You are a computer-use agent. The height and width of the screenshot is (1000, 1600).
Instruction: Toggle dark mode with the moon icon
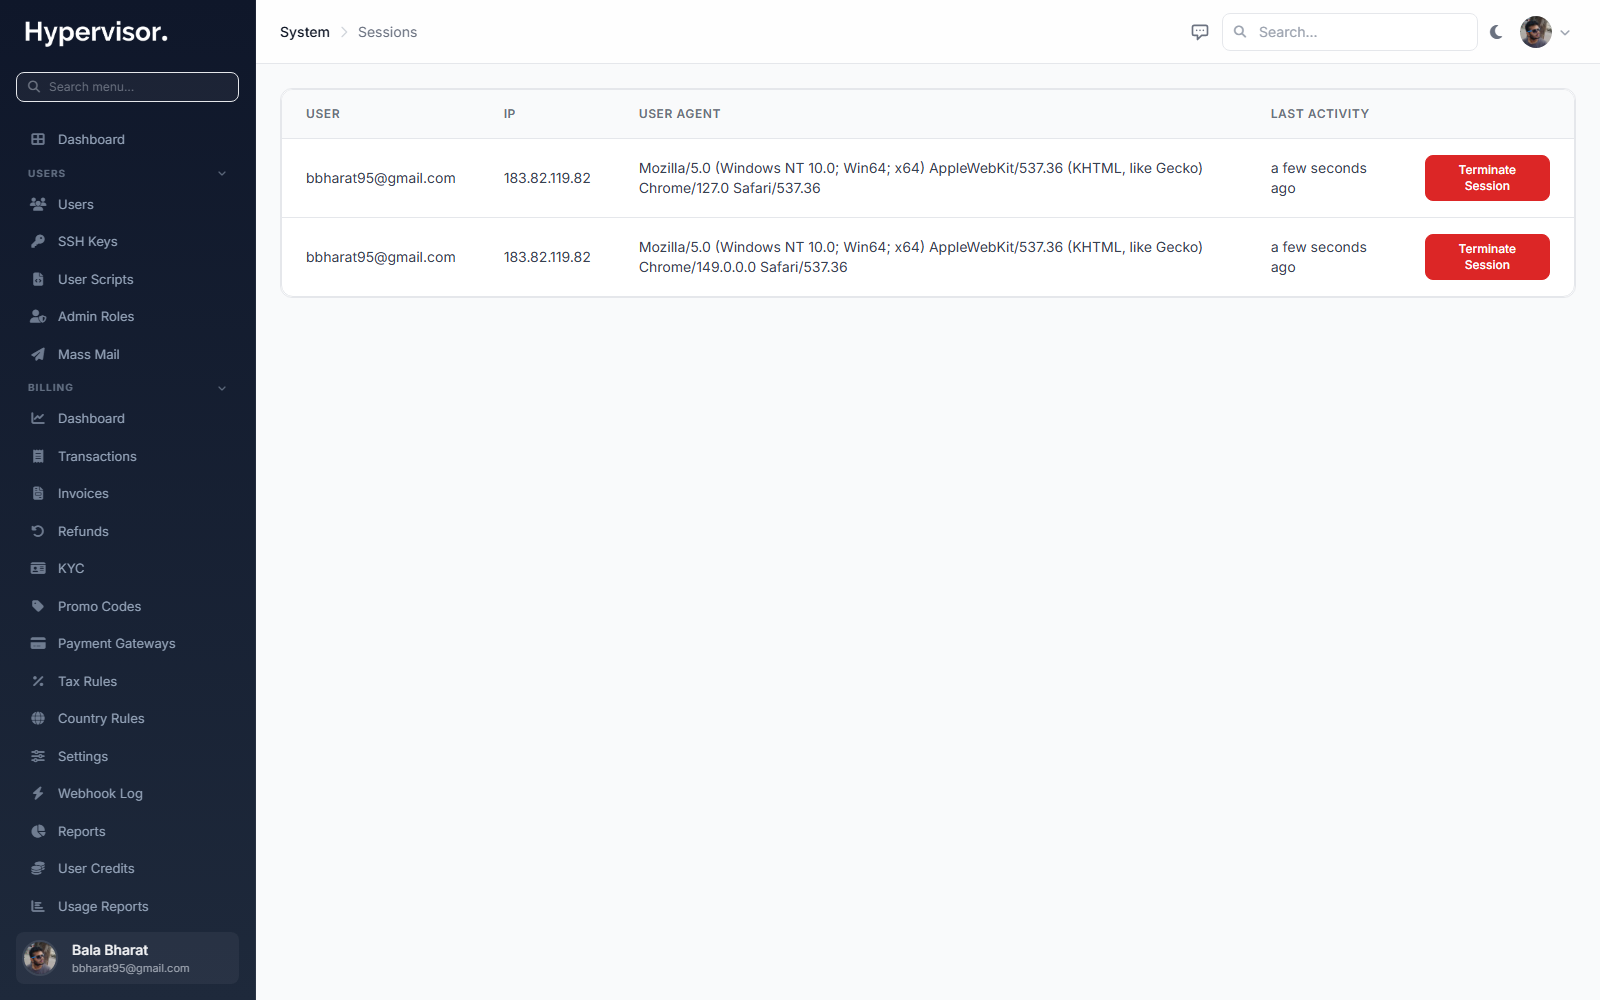tap(1496, 32)
